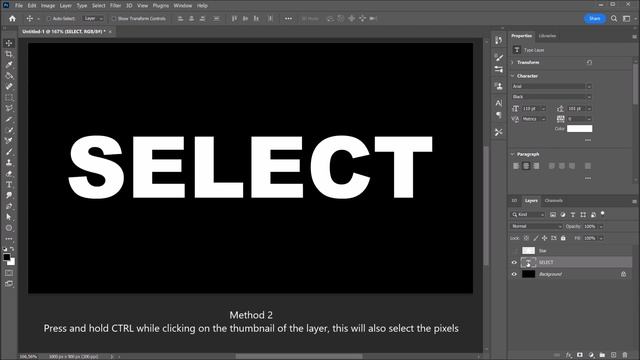The image size is (640, 360).
Task: Add a layer style with fx icon
Action: click(569, 355)
